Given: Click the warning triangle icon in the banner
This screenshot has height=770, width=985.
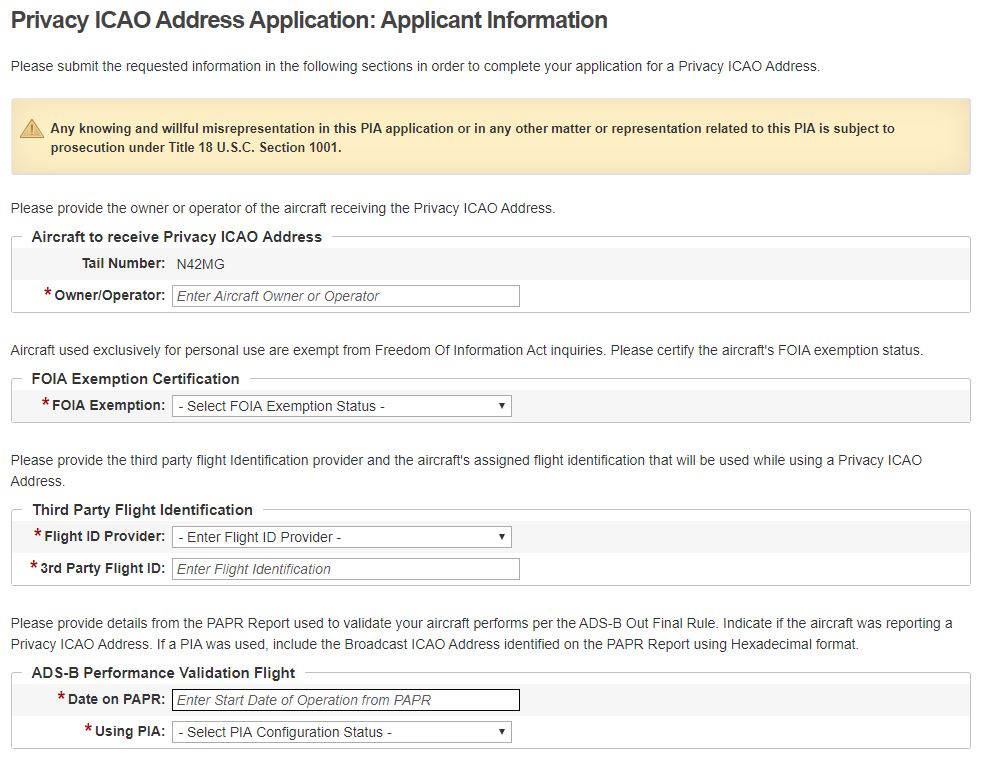Looking at the screenshot, I should coord(33,129).
